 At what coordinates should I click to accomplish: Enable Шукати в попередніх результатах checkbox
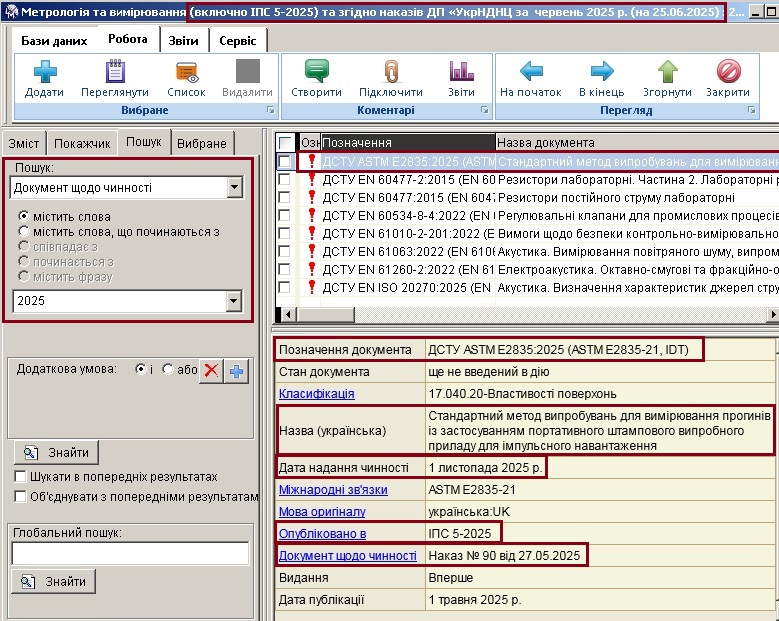(x=20, y=476)
